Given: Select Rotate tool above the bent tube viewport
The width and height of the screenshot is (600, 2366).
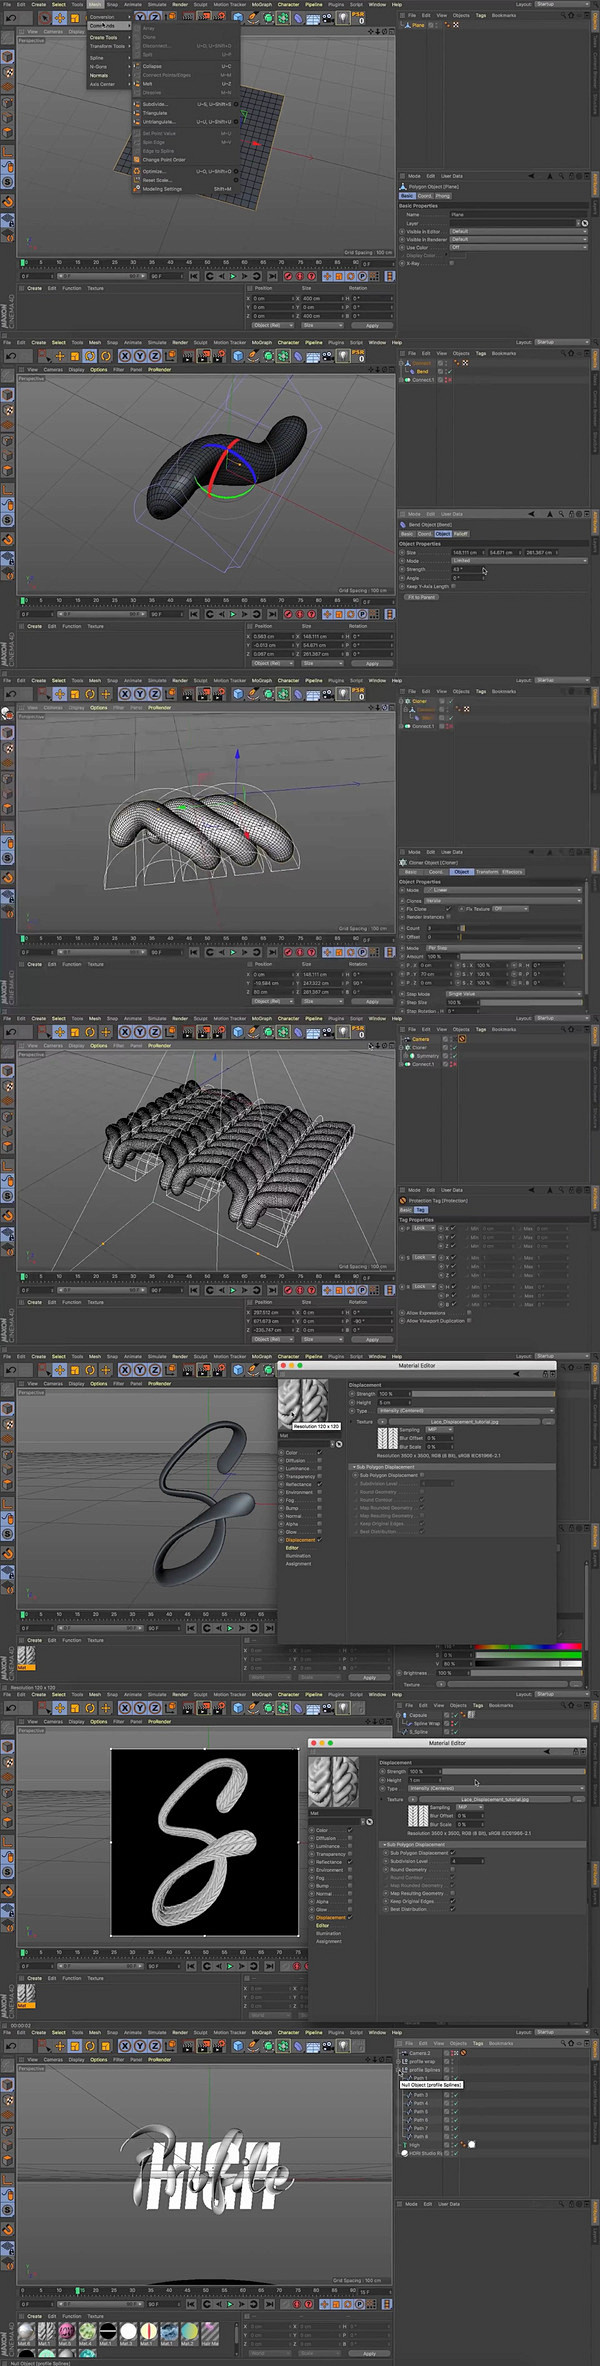Looking at the screenshot, I should (x=89, y=356).
